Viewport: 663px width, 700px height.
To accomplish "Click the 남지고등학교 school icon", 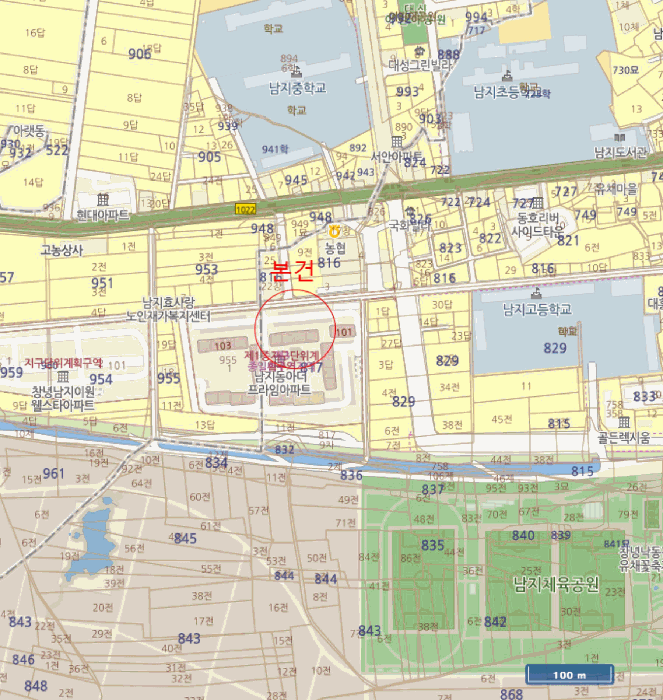I will click(537, 293).
